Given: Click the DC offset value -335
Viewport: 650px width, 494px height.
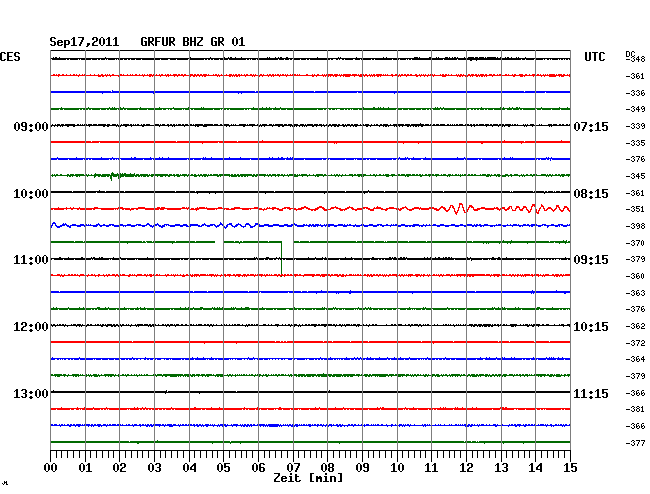Looking at the screenshot, I should (635, 143).
